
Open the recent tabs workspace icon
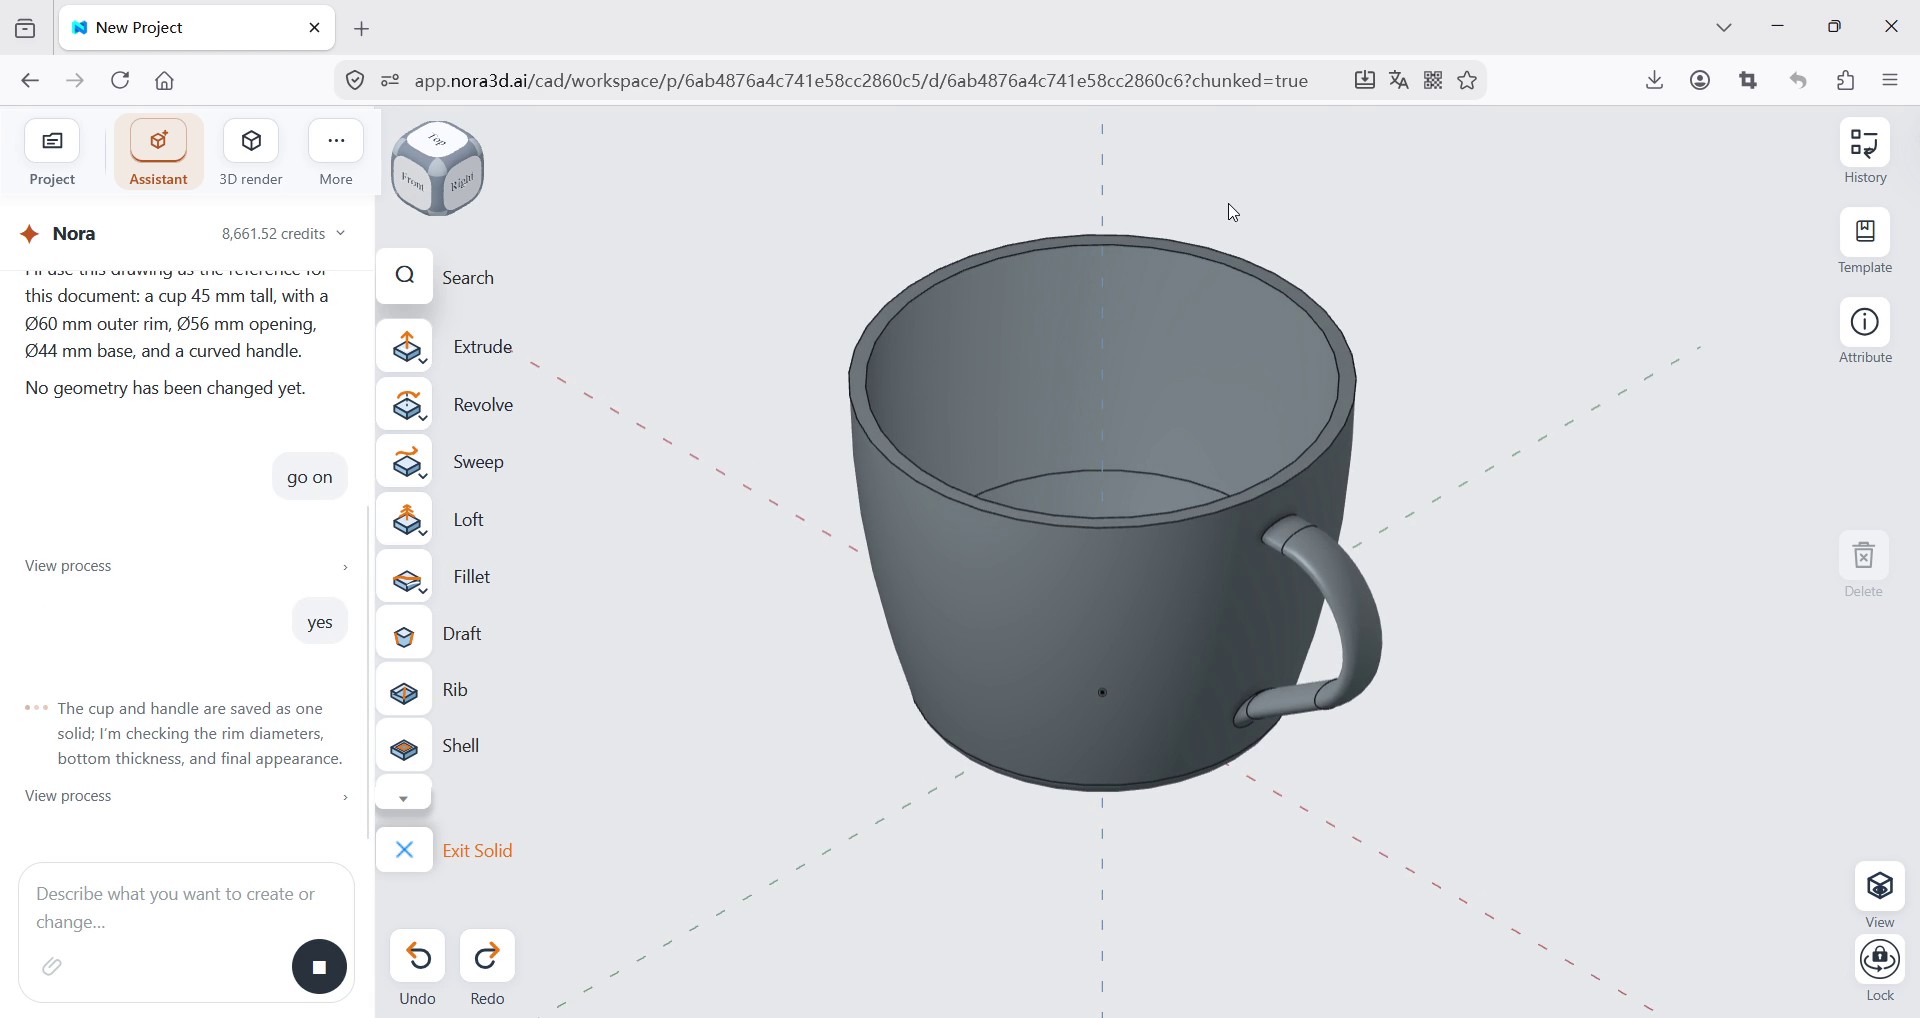coord(26,29)
